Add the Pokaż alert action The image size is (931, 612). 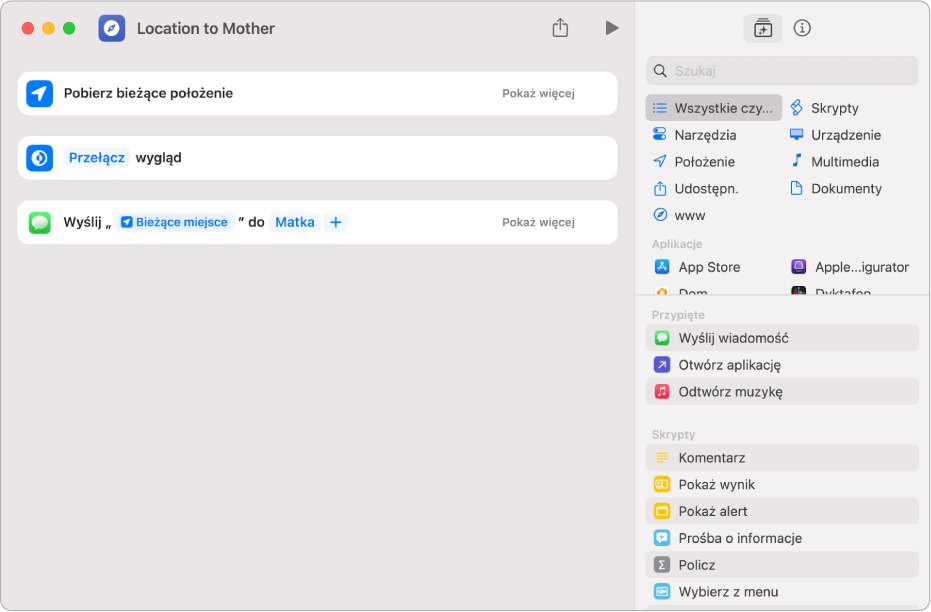point(782,510)
